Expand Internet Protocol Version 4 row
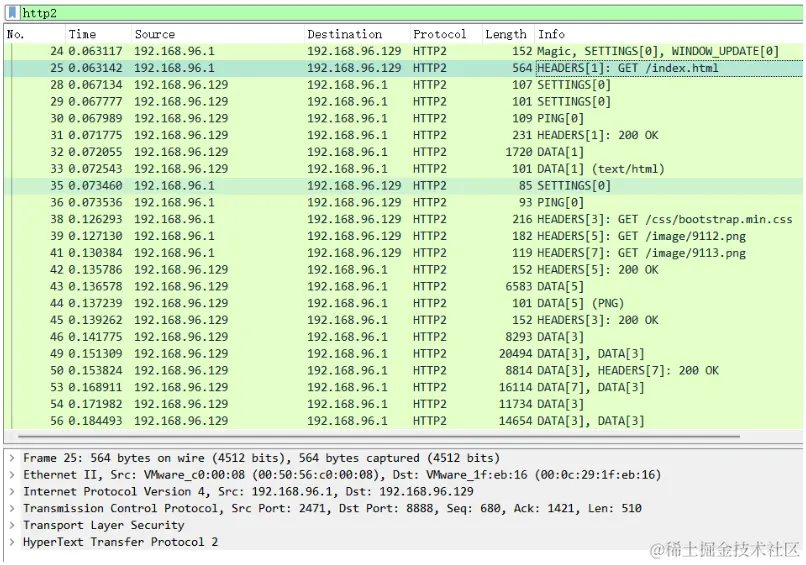Viewport: 806px width, 565px height. (12, 492)
